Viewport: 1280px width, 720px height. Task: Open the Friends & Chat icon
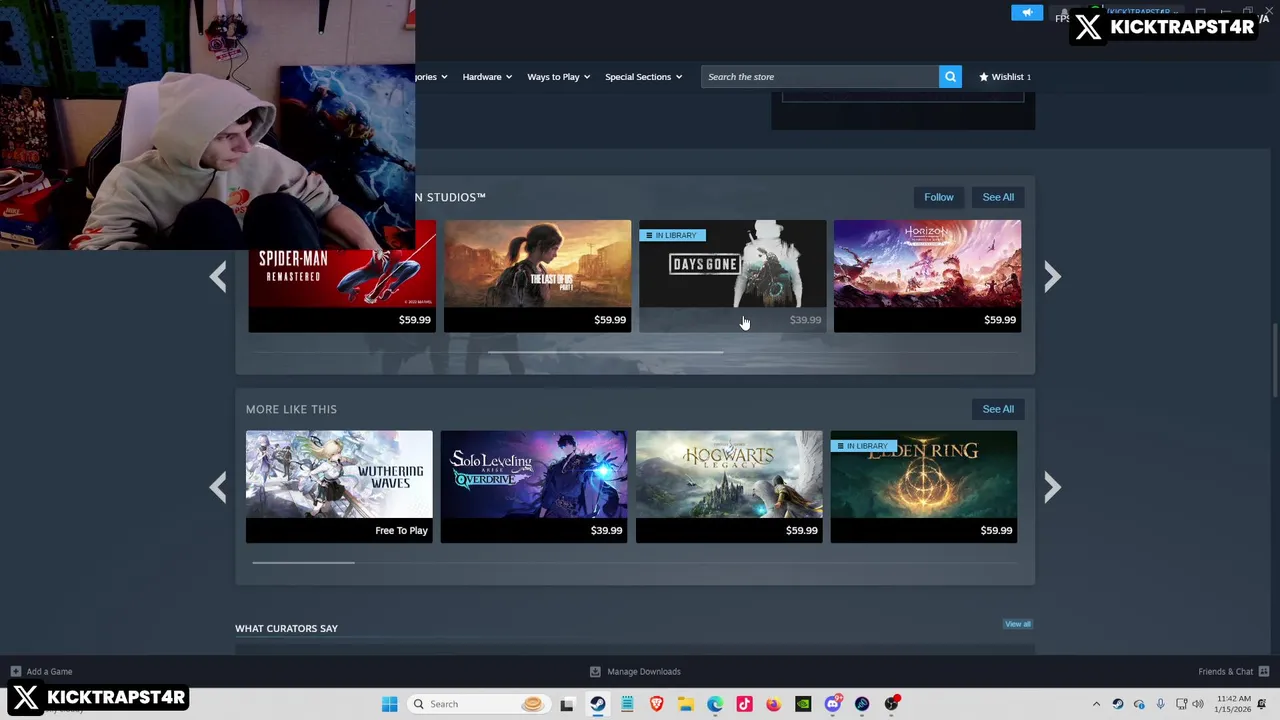[1264, 671]
